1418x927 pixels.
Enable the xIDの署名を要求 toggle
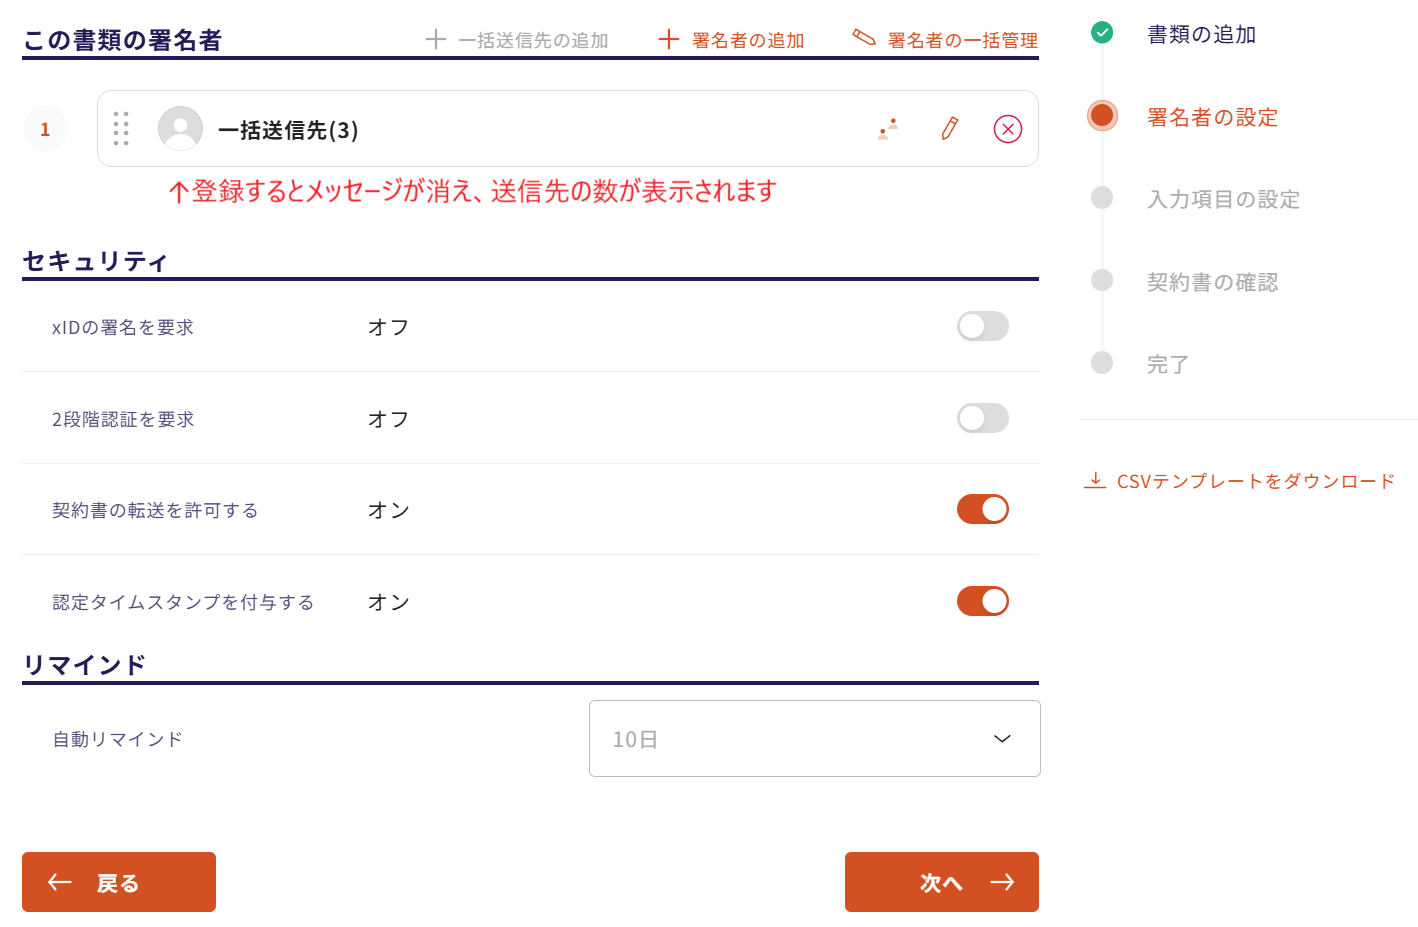[x=982, y=326]
